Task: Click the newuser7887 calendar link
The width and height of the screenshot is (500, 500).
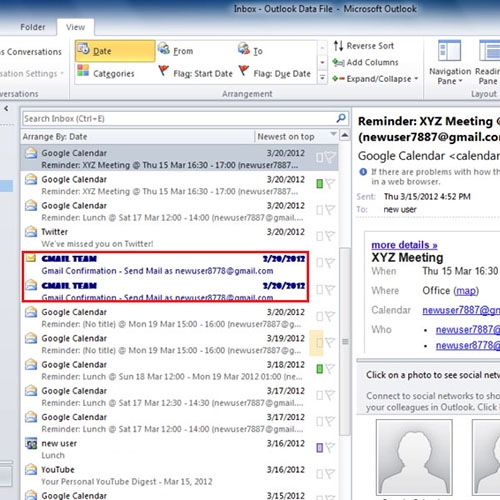Action: [x=461, y=310]
